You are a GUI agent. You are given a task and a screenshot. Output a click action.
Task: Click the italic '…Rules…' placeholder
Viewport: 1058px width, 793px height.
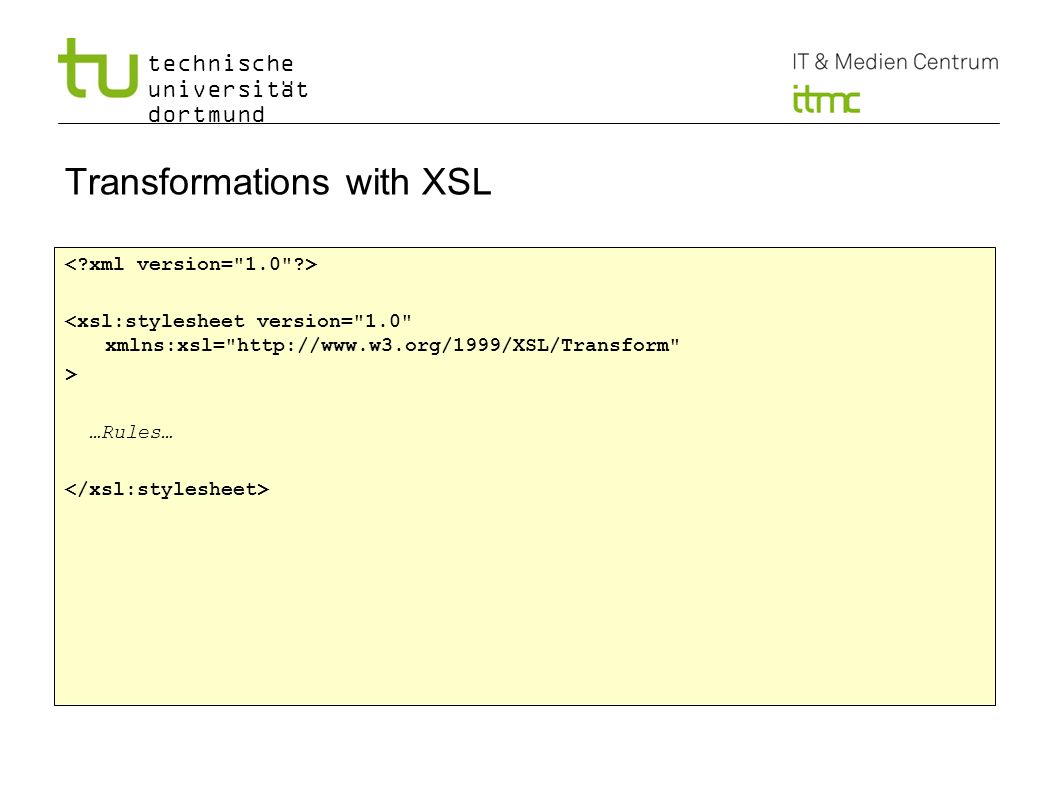pos(131,433)
